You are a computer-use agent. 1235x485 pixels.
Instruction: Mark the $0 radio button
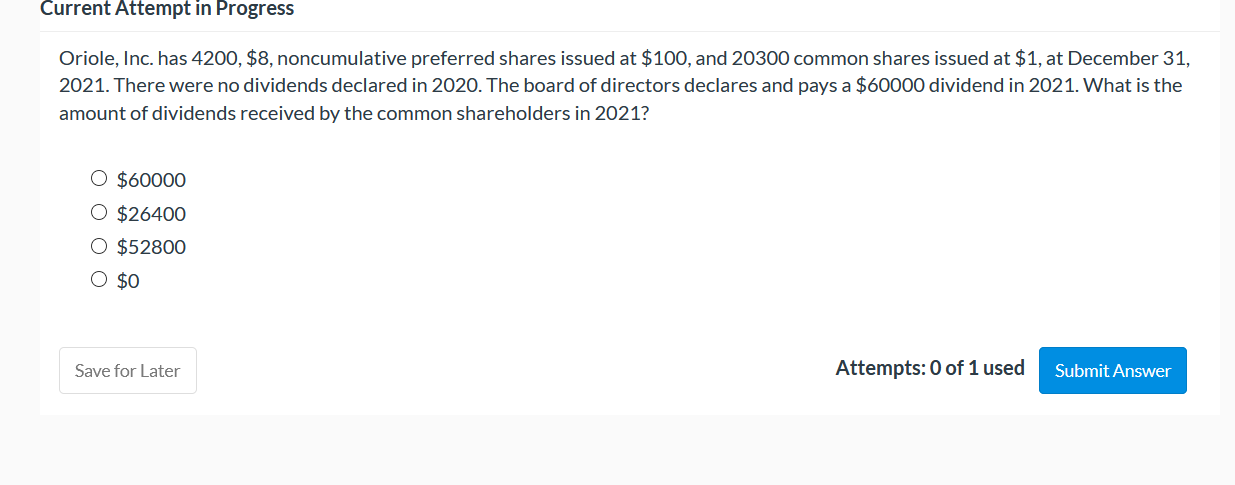pyautogui.click(x=98, y=280)
